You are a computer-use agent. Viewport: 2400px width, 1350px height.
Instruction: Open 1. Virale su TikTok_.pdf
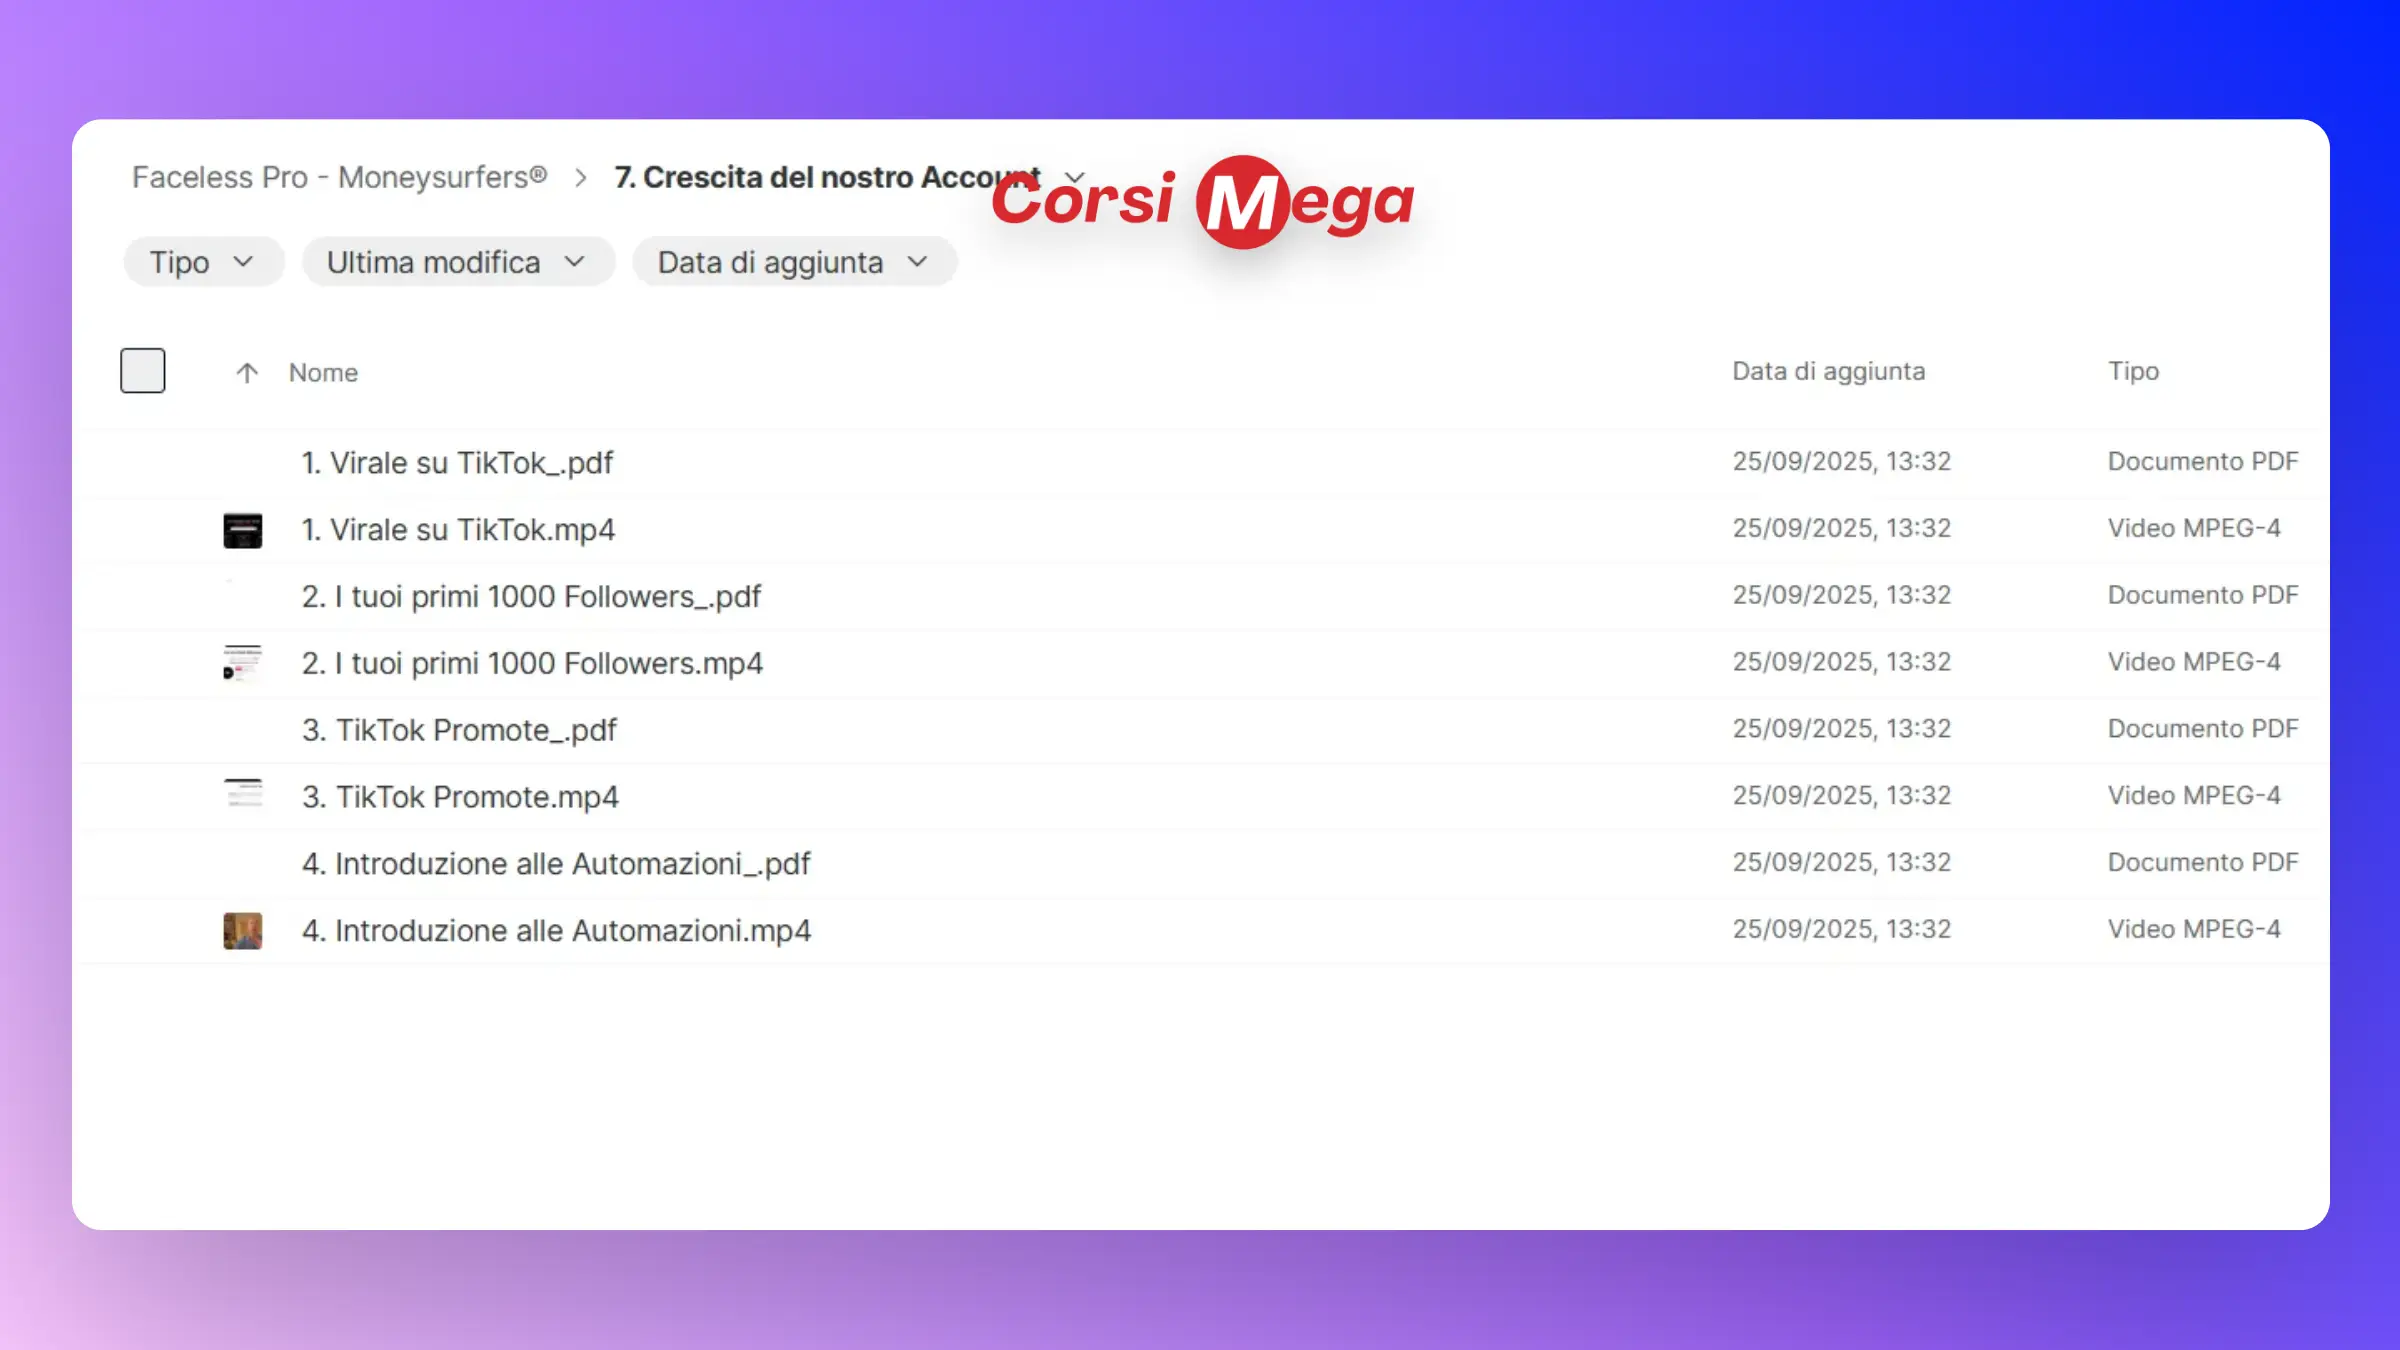[x=457, y=463]
